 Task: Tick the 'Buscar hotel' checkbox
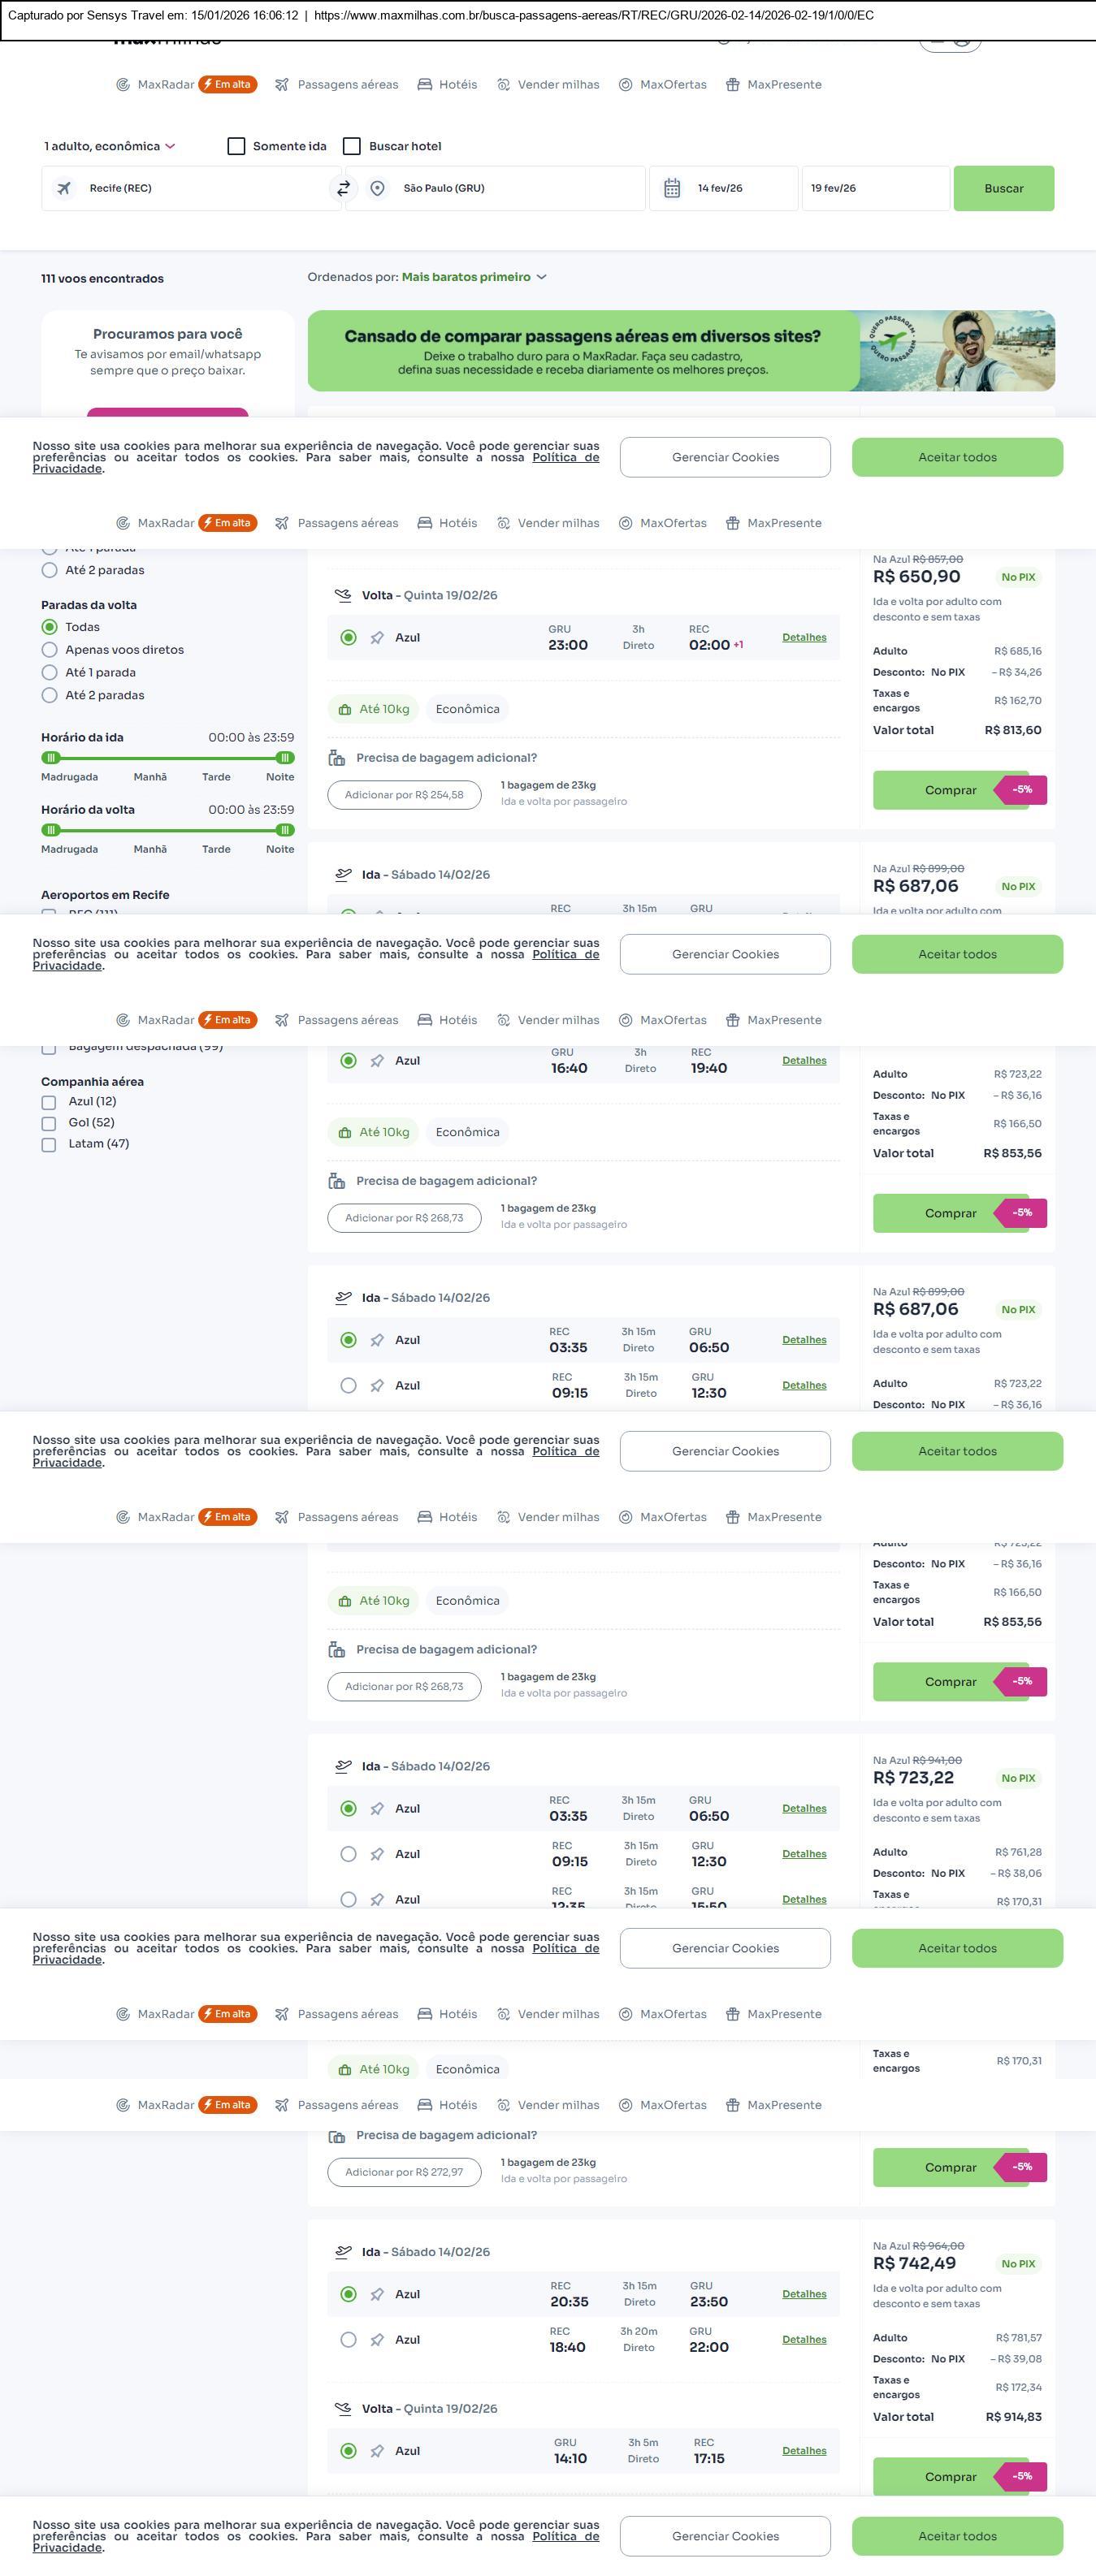[352, 146]
